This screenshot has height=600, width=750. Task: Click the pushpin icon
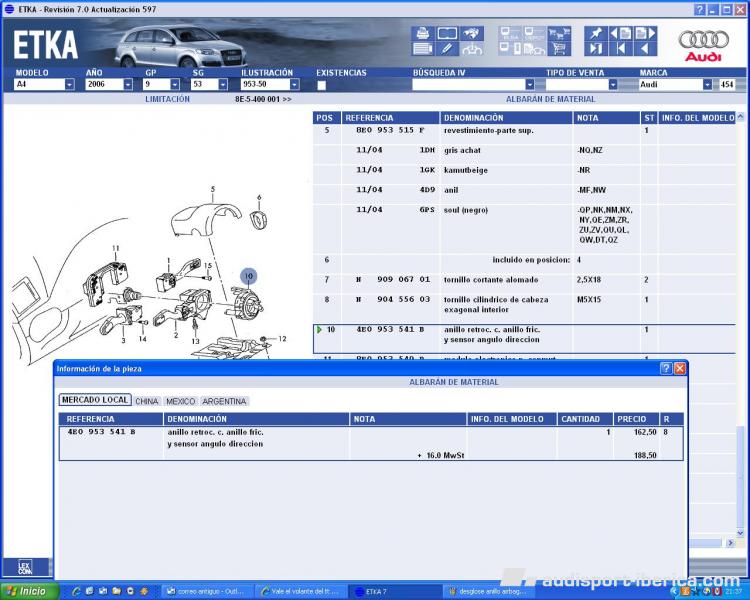[x=596, y=33]
